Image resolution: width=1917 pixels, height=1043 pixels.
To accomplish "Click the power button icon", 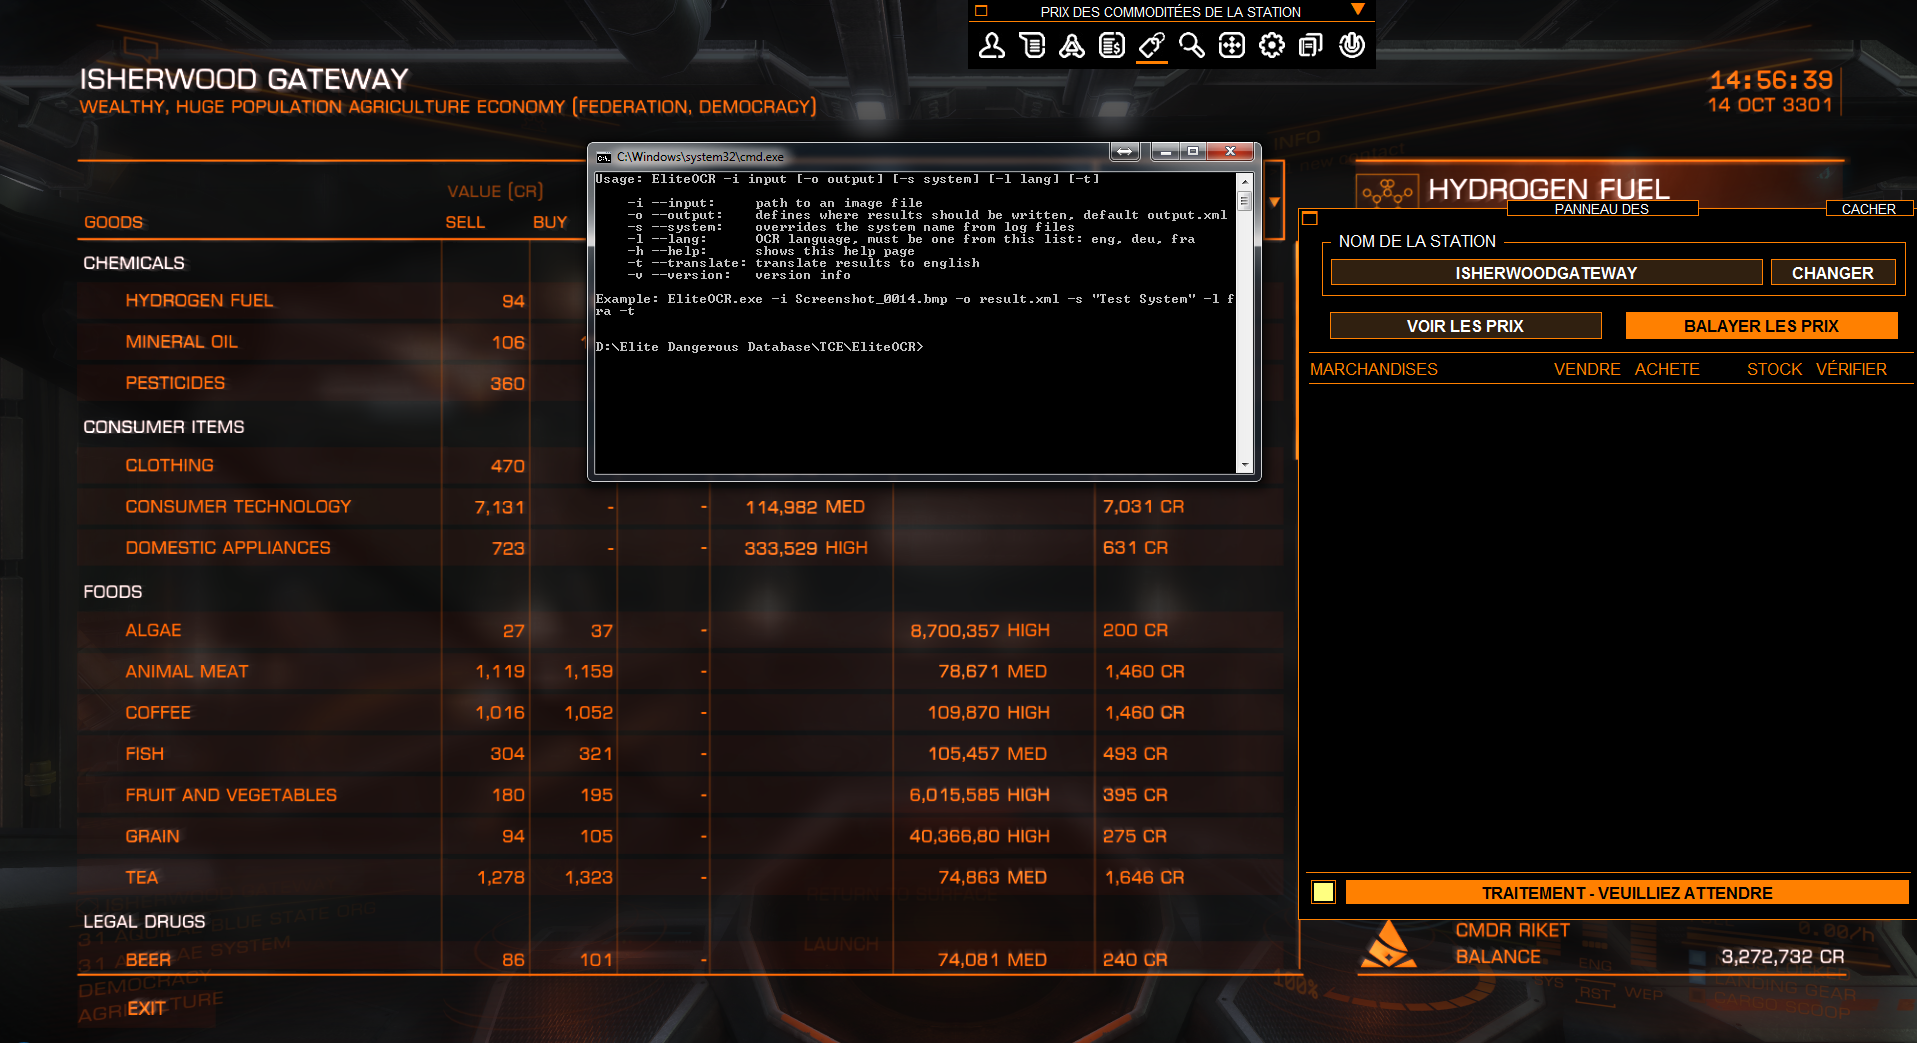I will pyautogui.click(x=1352, y=45).
